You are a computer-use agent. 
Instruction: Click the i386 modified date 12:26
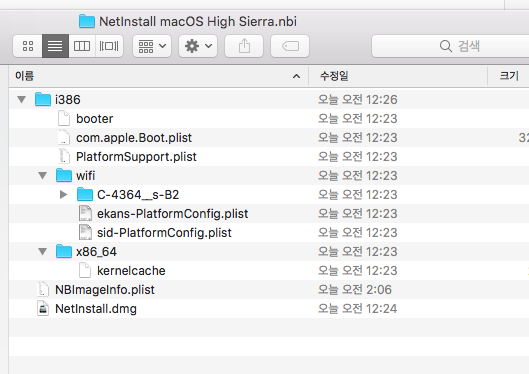[x=358, y=100]
